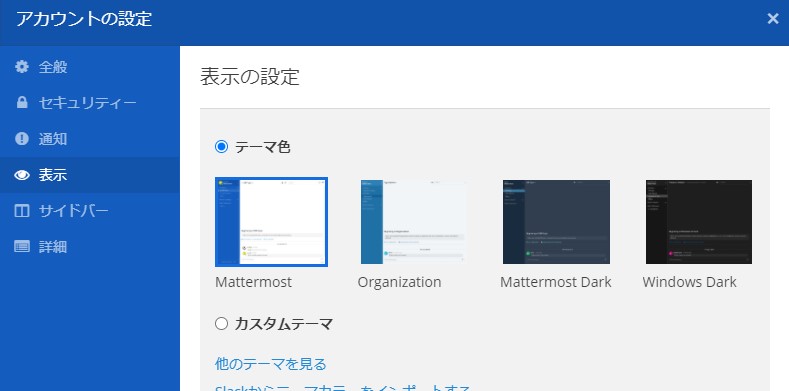Open the 通知 settings tab
Screen dimensions: 789x391
[x=90, y=139]
